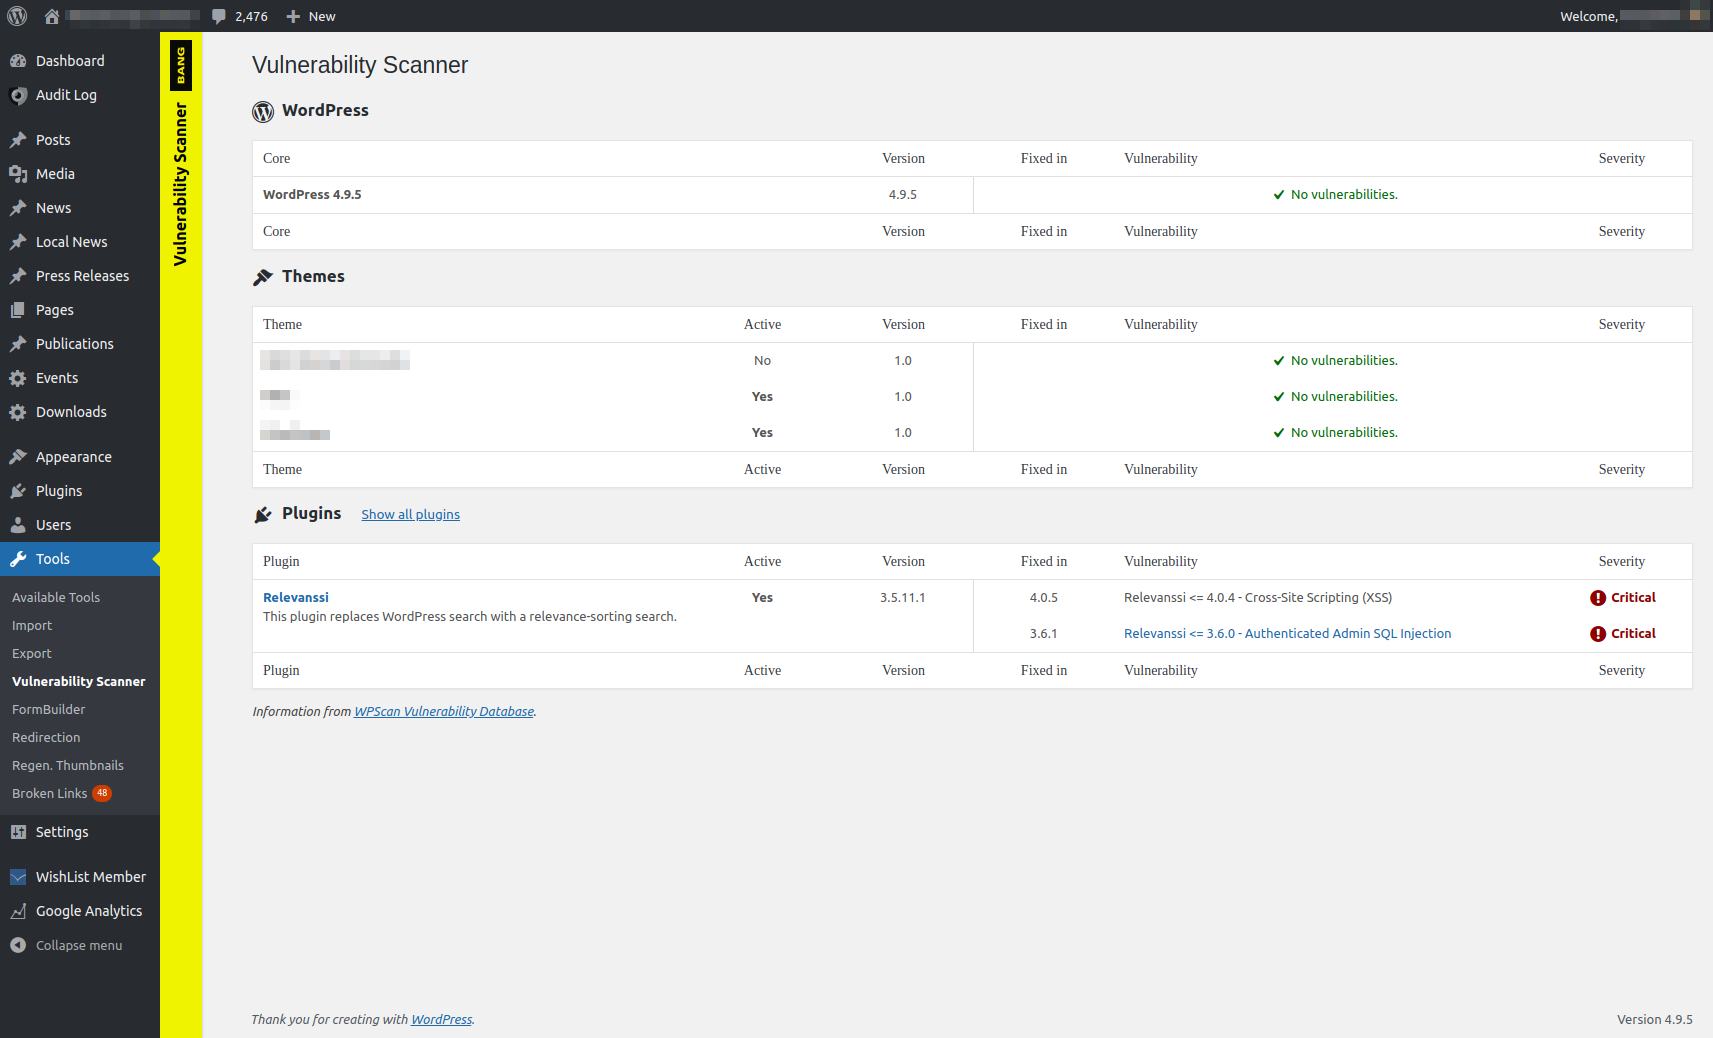Open the Authenticated Admin SQL Injection link
The height and width of the screenshot is (1038, 1713).
pyautogui.click(x=1287, y=633)
